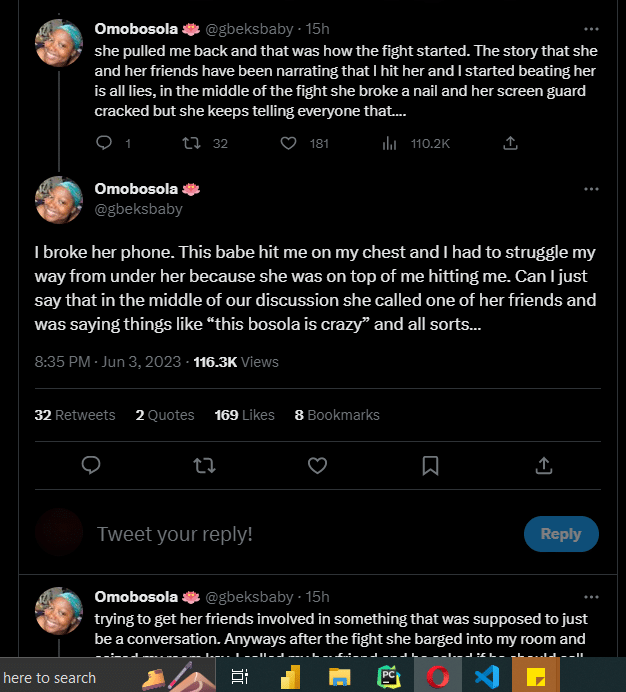Open the 32 Retweets list
Image resolution: width=626 pixels, height=692 pixels.
(75, 414)
